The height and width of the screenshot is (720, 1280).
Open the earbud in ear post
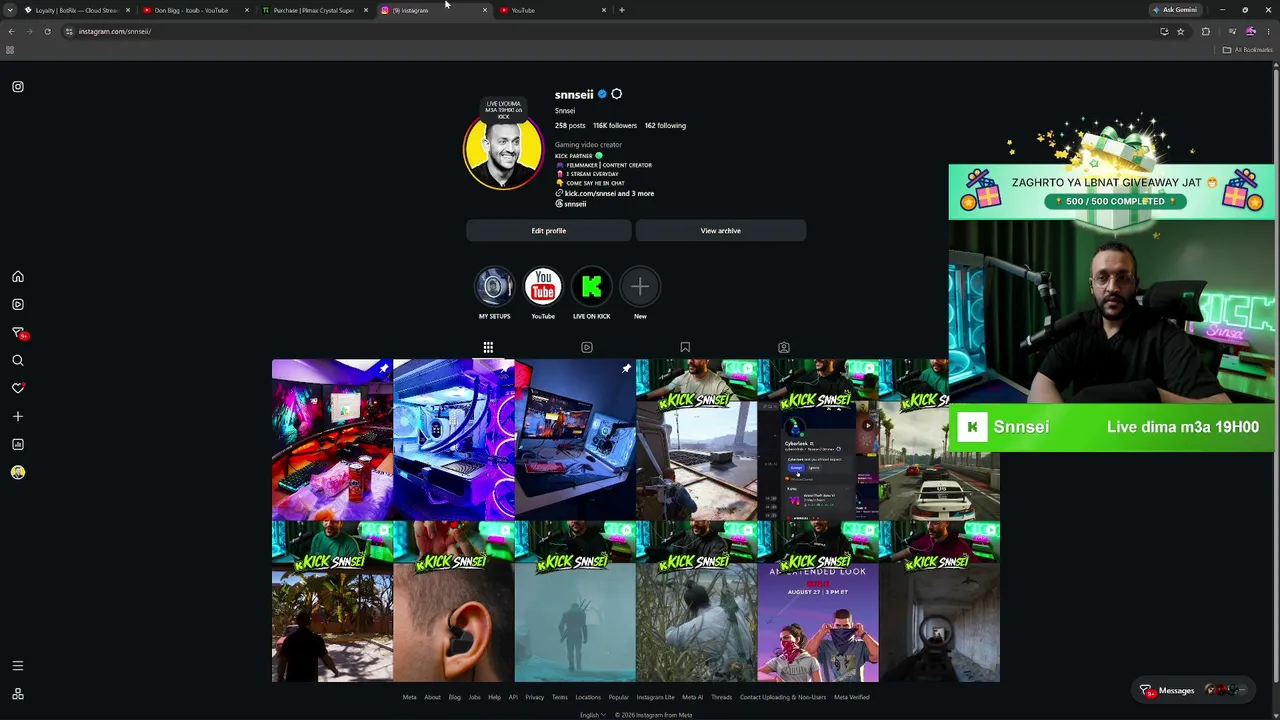[454, 602]
